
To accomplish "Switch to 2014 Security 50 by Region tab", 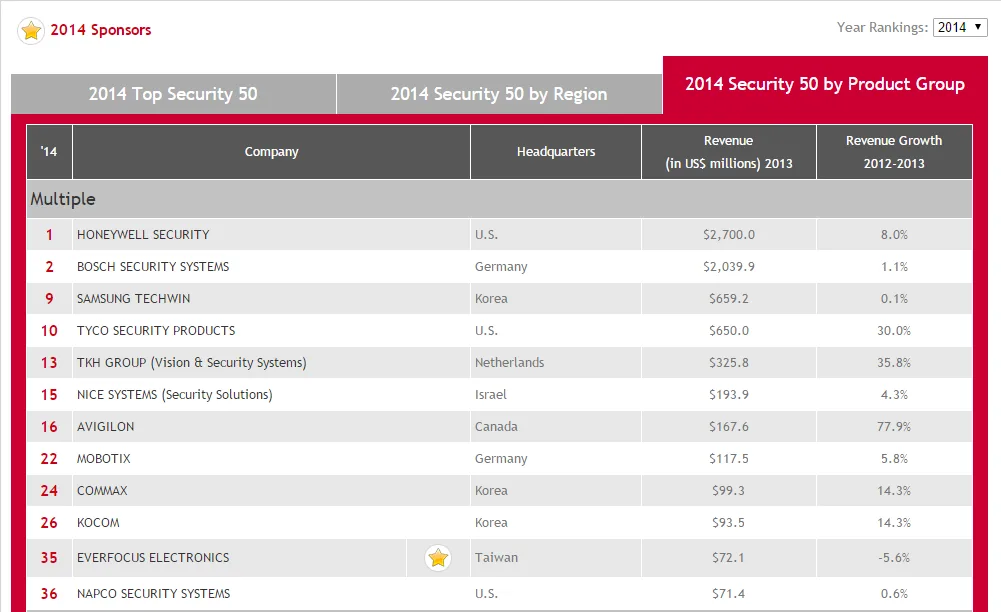I will coord(499,94).
